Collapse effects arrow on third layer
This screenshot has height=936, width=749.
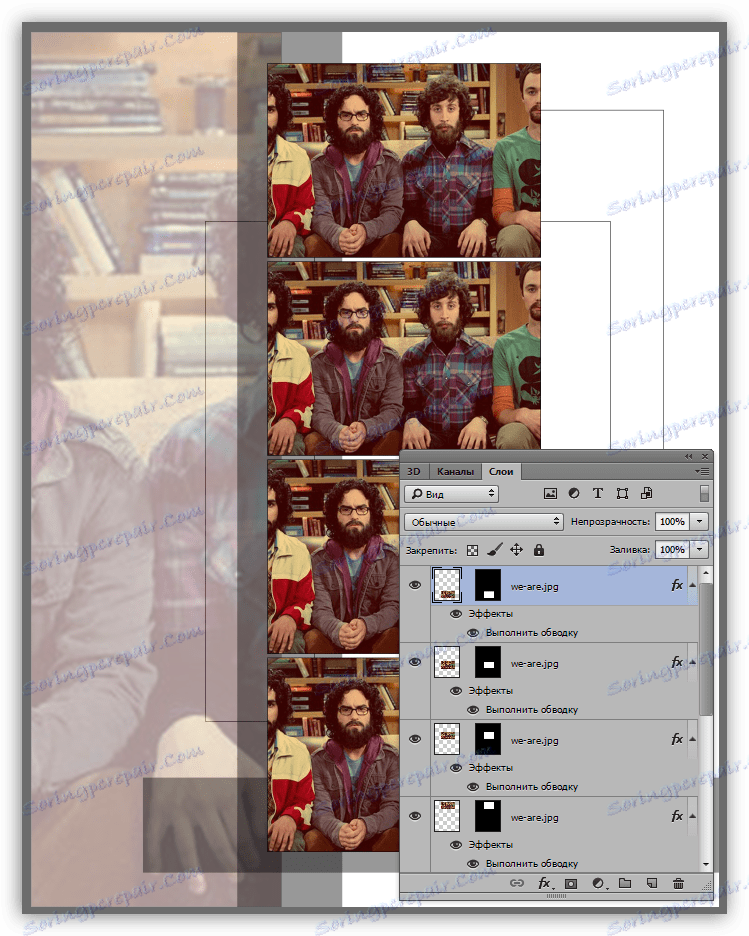pyautogui.click(x=692, y=740)
